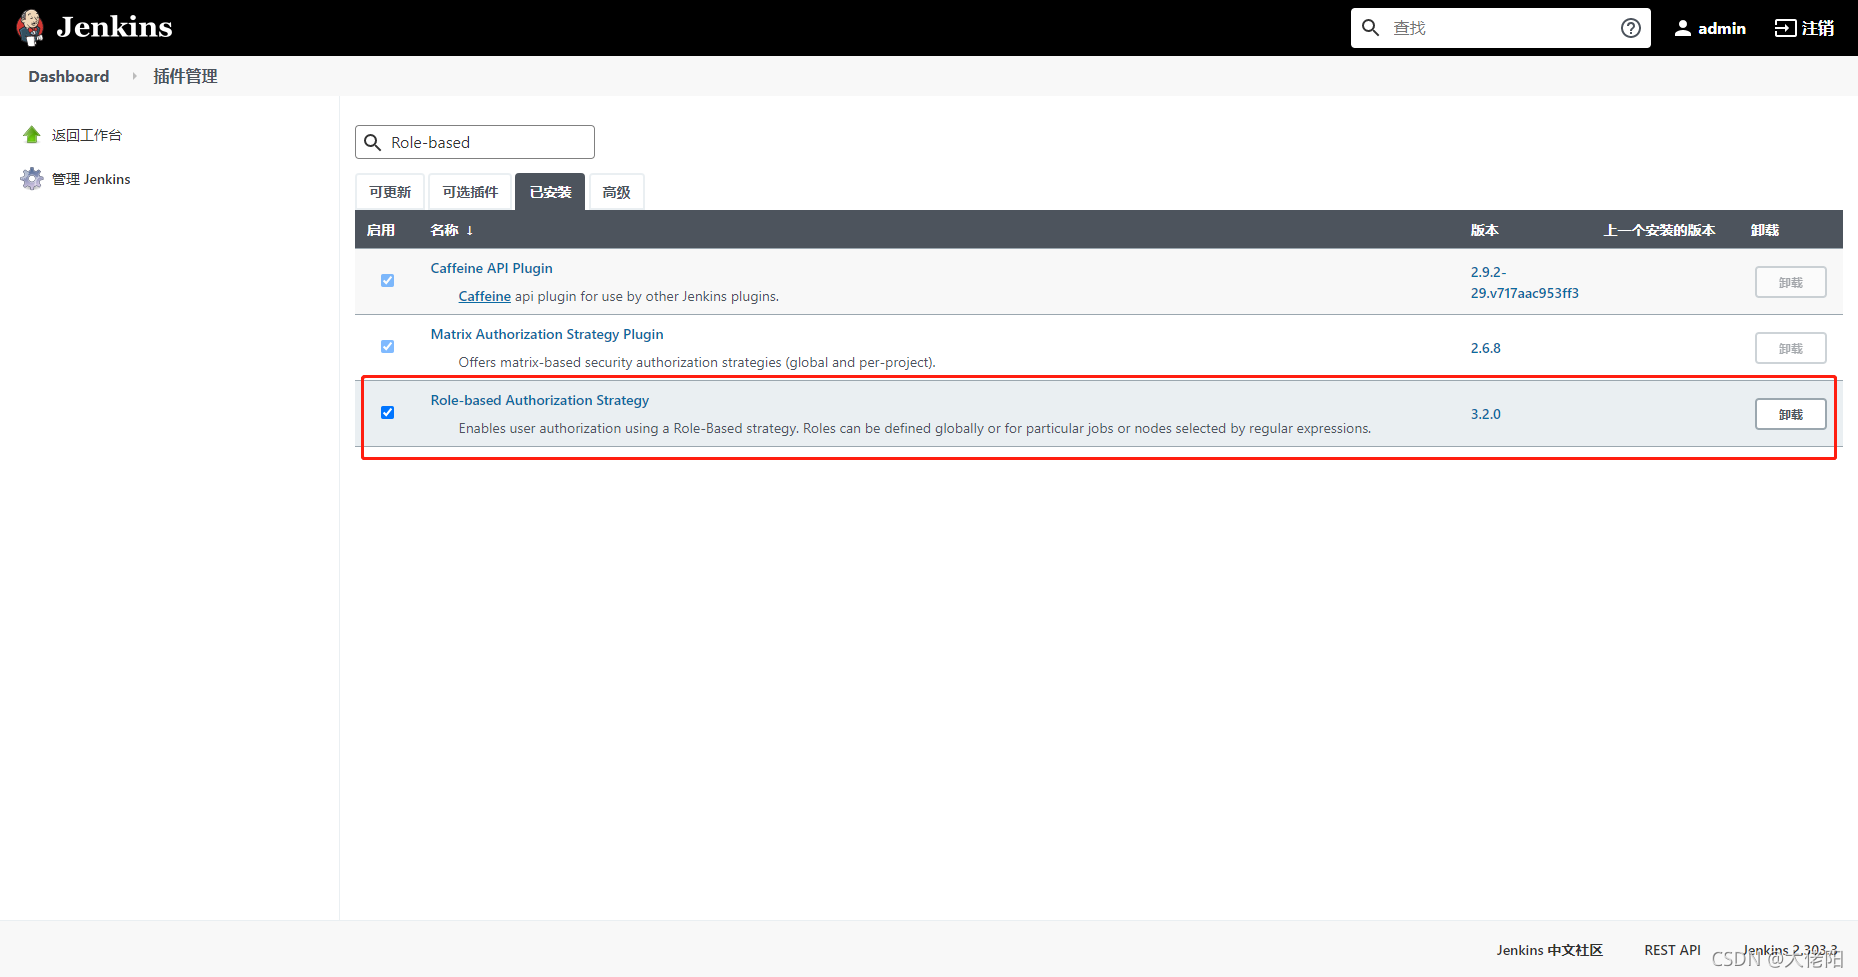The width and height of the screenshot is (1858, 977).
Task: Expand the breadcrumb arrow after Dashboard
Action: click(134, 76)
